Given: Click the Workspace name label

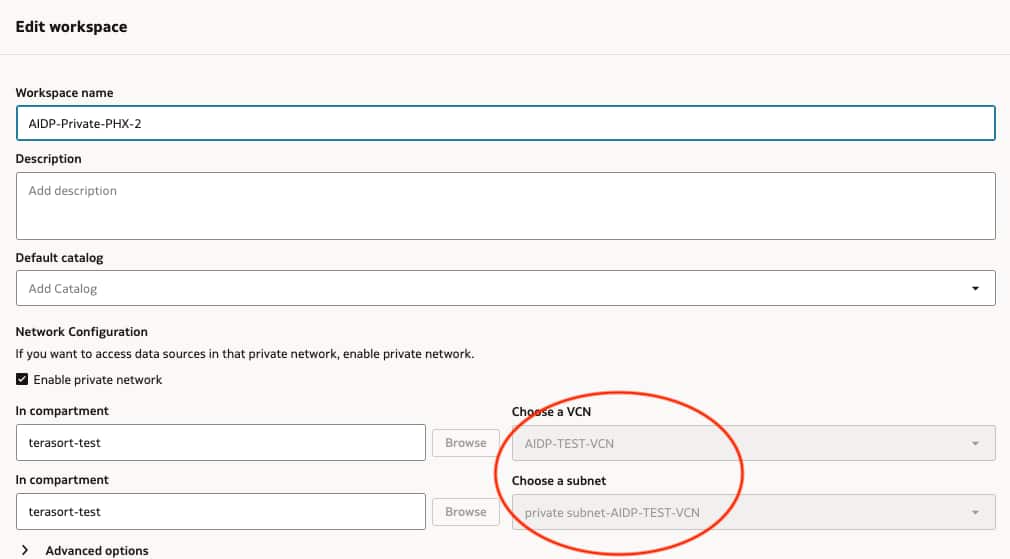Looking at the screenshot, I should (64, 93).
